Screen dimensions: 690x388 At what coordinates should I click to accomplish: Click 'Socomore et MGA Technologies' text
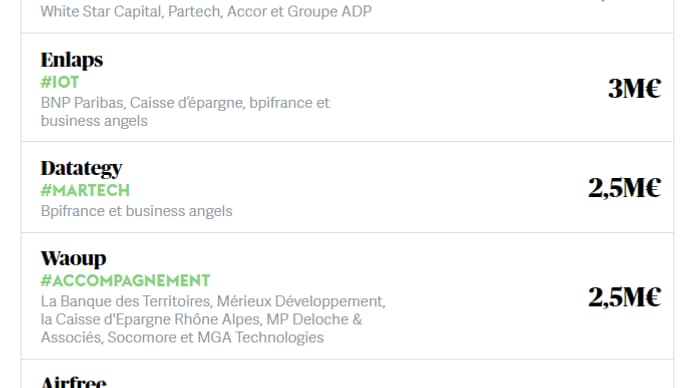(x=216, y=337)
